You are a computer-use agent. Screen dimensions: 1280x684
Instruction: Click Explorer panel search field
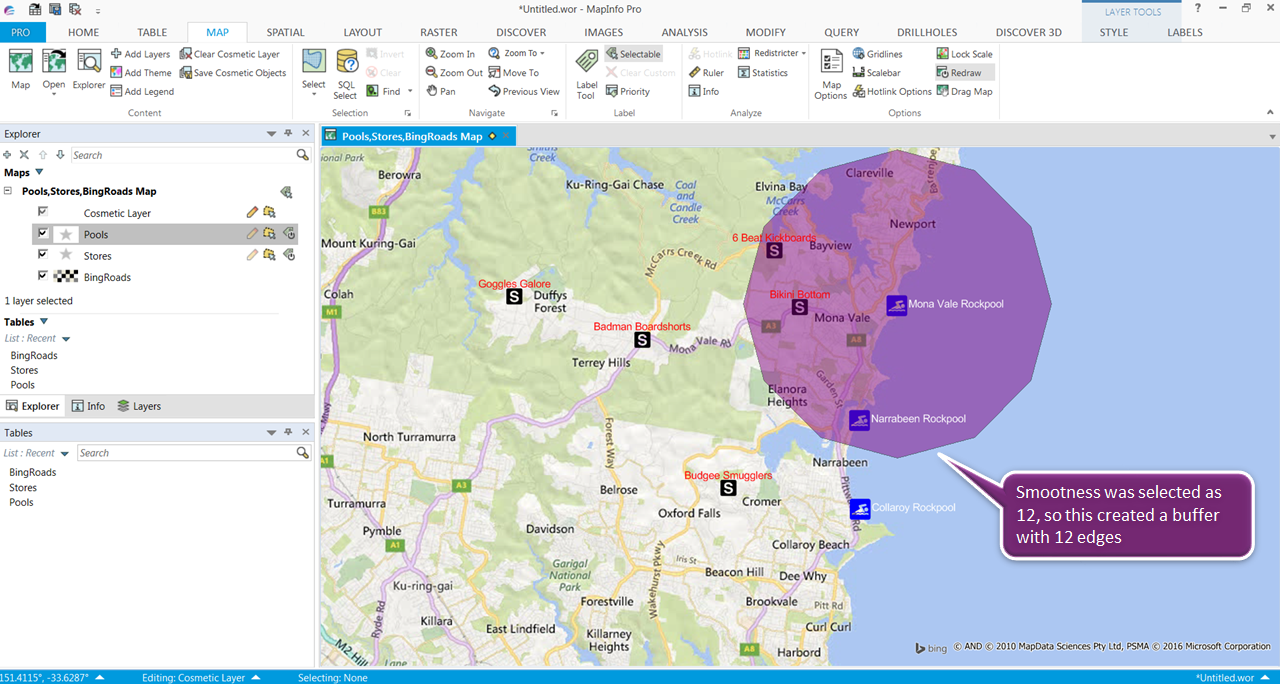point(190,155)
